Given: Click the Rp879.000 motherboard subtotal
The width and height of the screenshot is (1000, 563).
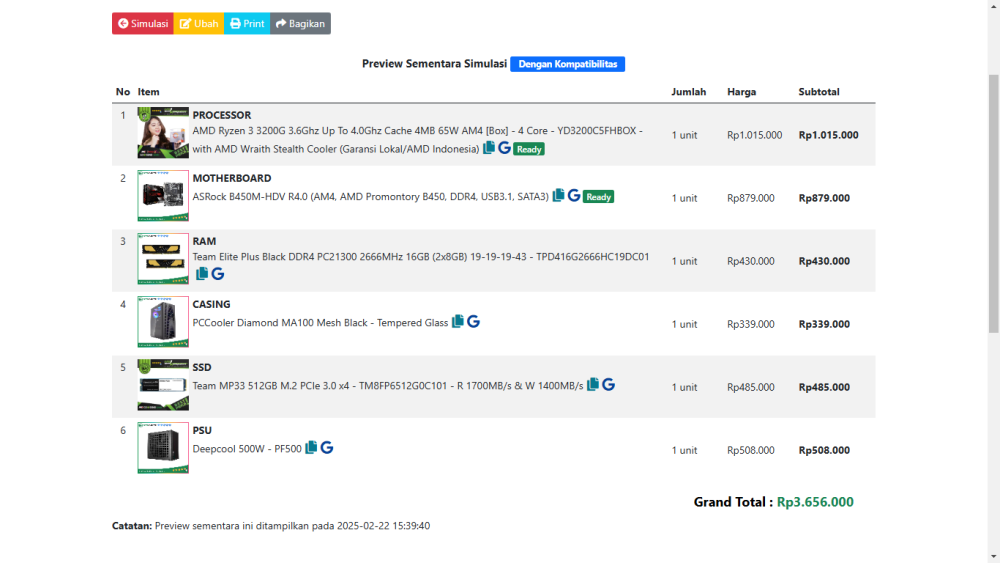Looking at the screenshot, I should point(824,198).
